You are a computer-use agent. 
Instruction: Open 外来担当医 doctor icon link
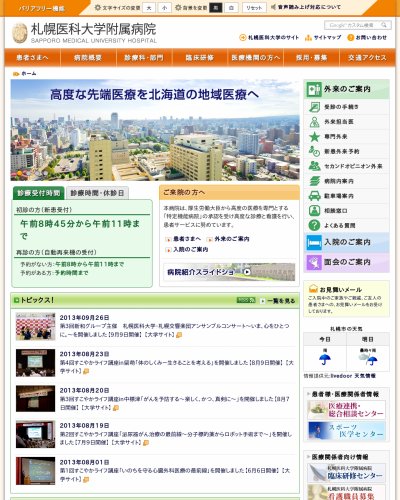click(314, 122)
